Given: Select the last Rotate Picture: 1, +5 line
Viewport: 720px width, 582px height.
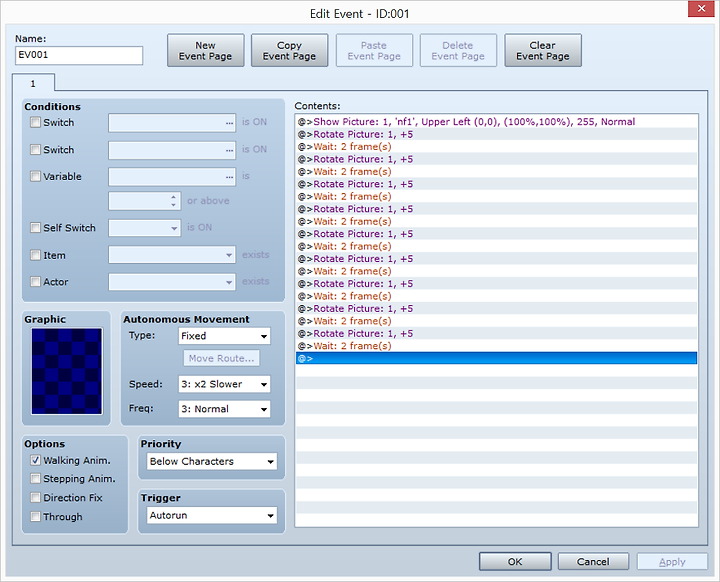Looking at the screenshot, I should (496, 333).
